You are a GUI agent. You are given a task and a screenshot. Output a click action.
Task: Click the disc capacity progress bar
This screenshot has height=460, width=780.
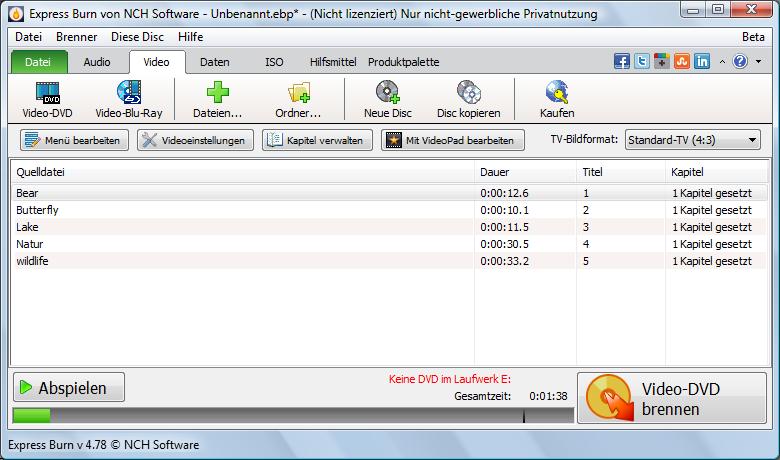coord(293,416)
